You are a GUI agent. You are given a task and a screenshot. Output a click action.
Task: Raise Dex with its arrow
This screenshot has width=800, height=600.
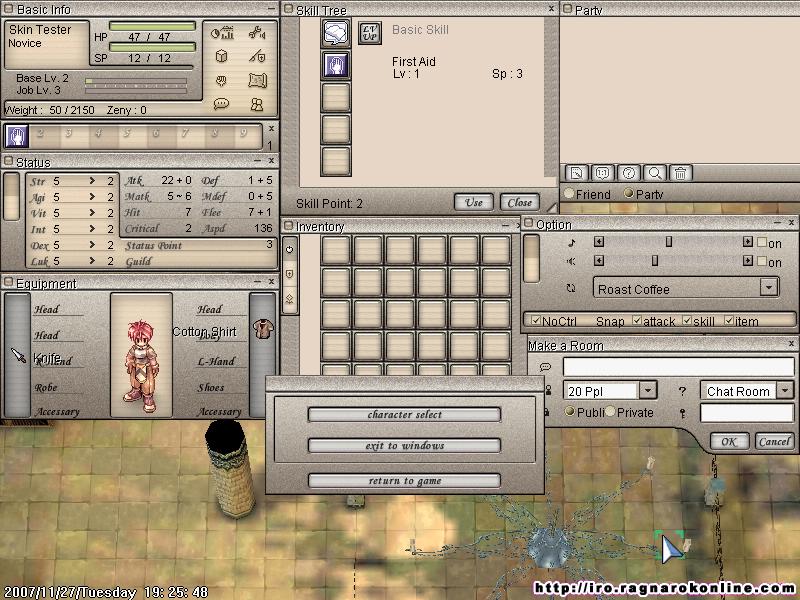click(92, 245)
